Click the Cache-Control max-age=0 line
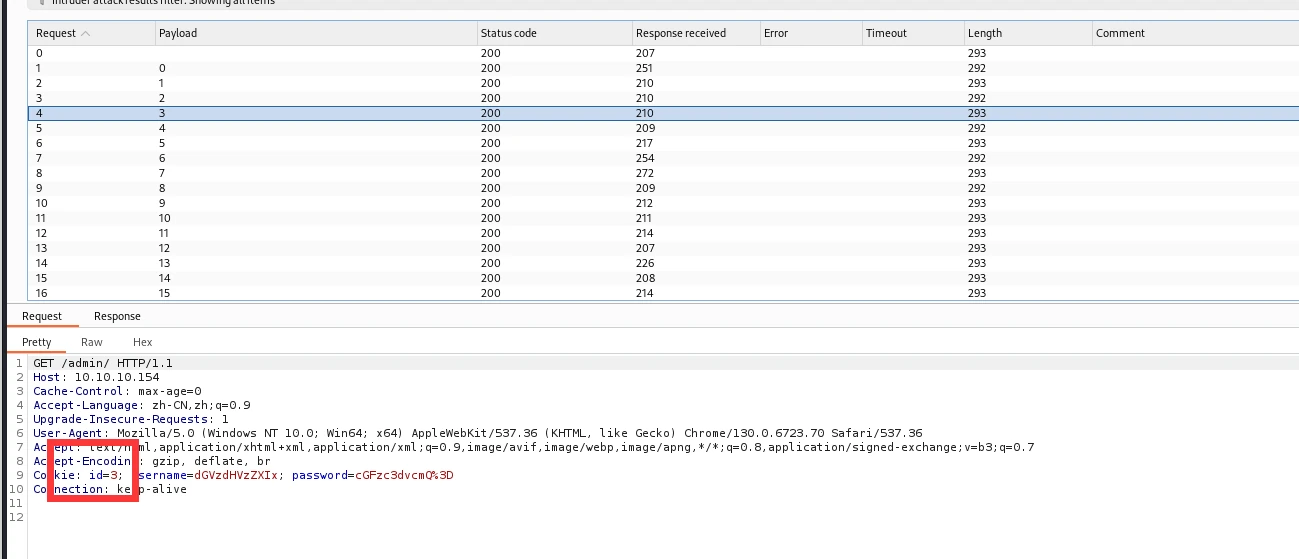This screenshot has height=559, width=1299. 117,391
